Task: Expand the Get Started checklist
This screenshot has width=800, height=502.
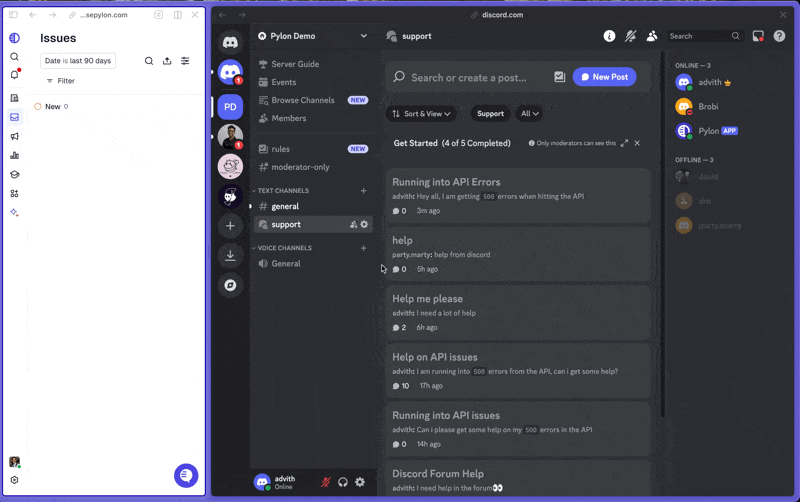Action: pos(624,143)
